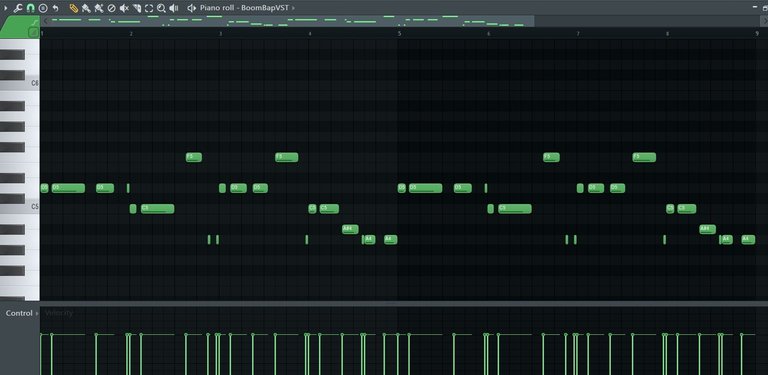
Task: Select the Slice tool
Action: click(137, 8)
